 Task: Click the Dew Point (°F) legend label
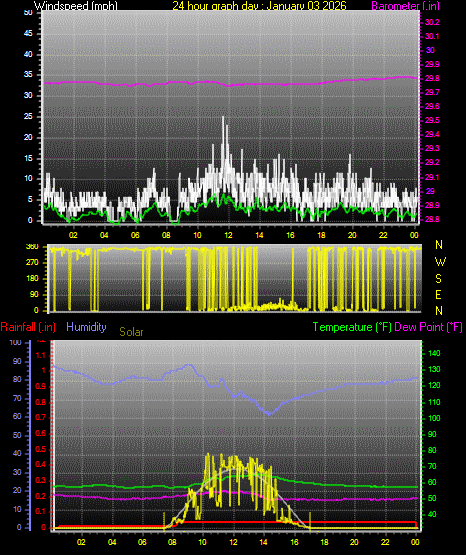pos(428,327)
